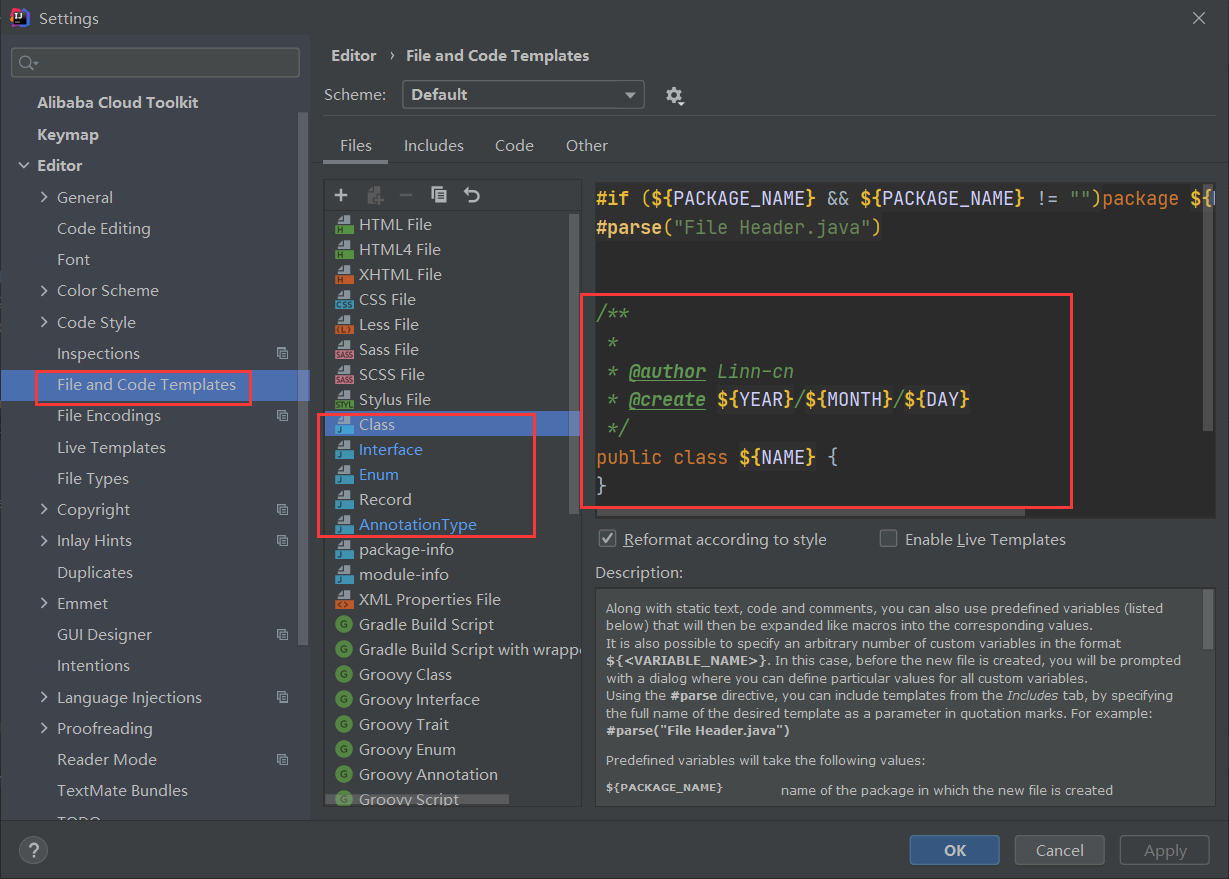Click the Revert to original template icon
Screen dimensions: 1229x879
(472, 195)
